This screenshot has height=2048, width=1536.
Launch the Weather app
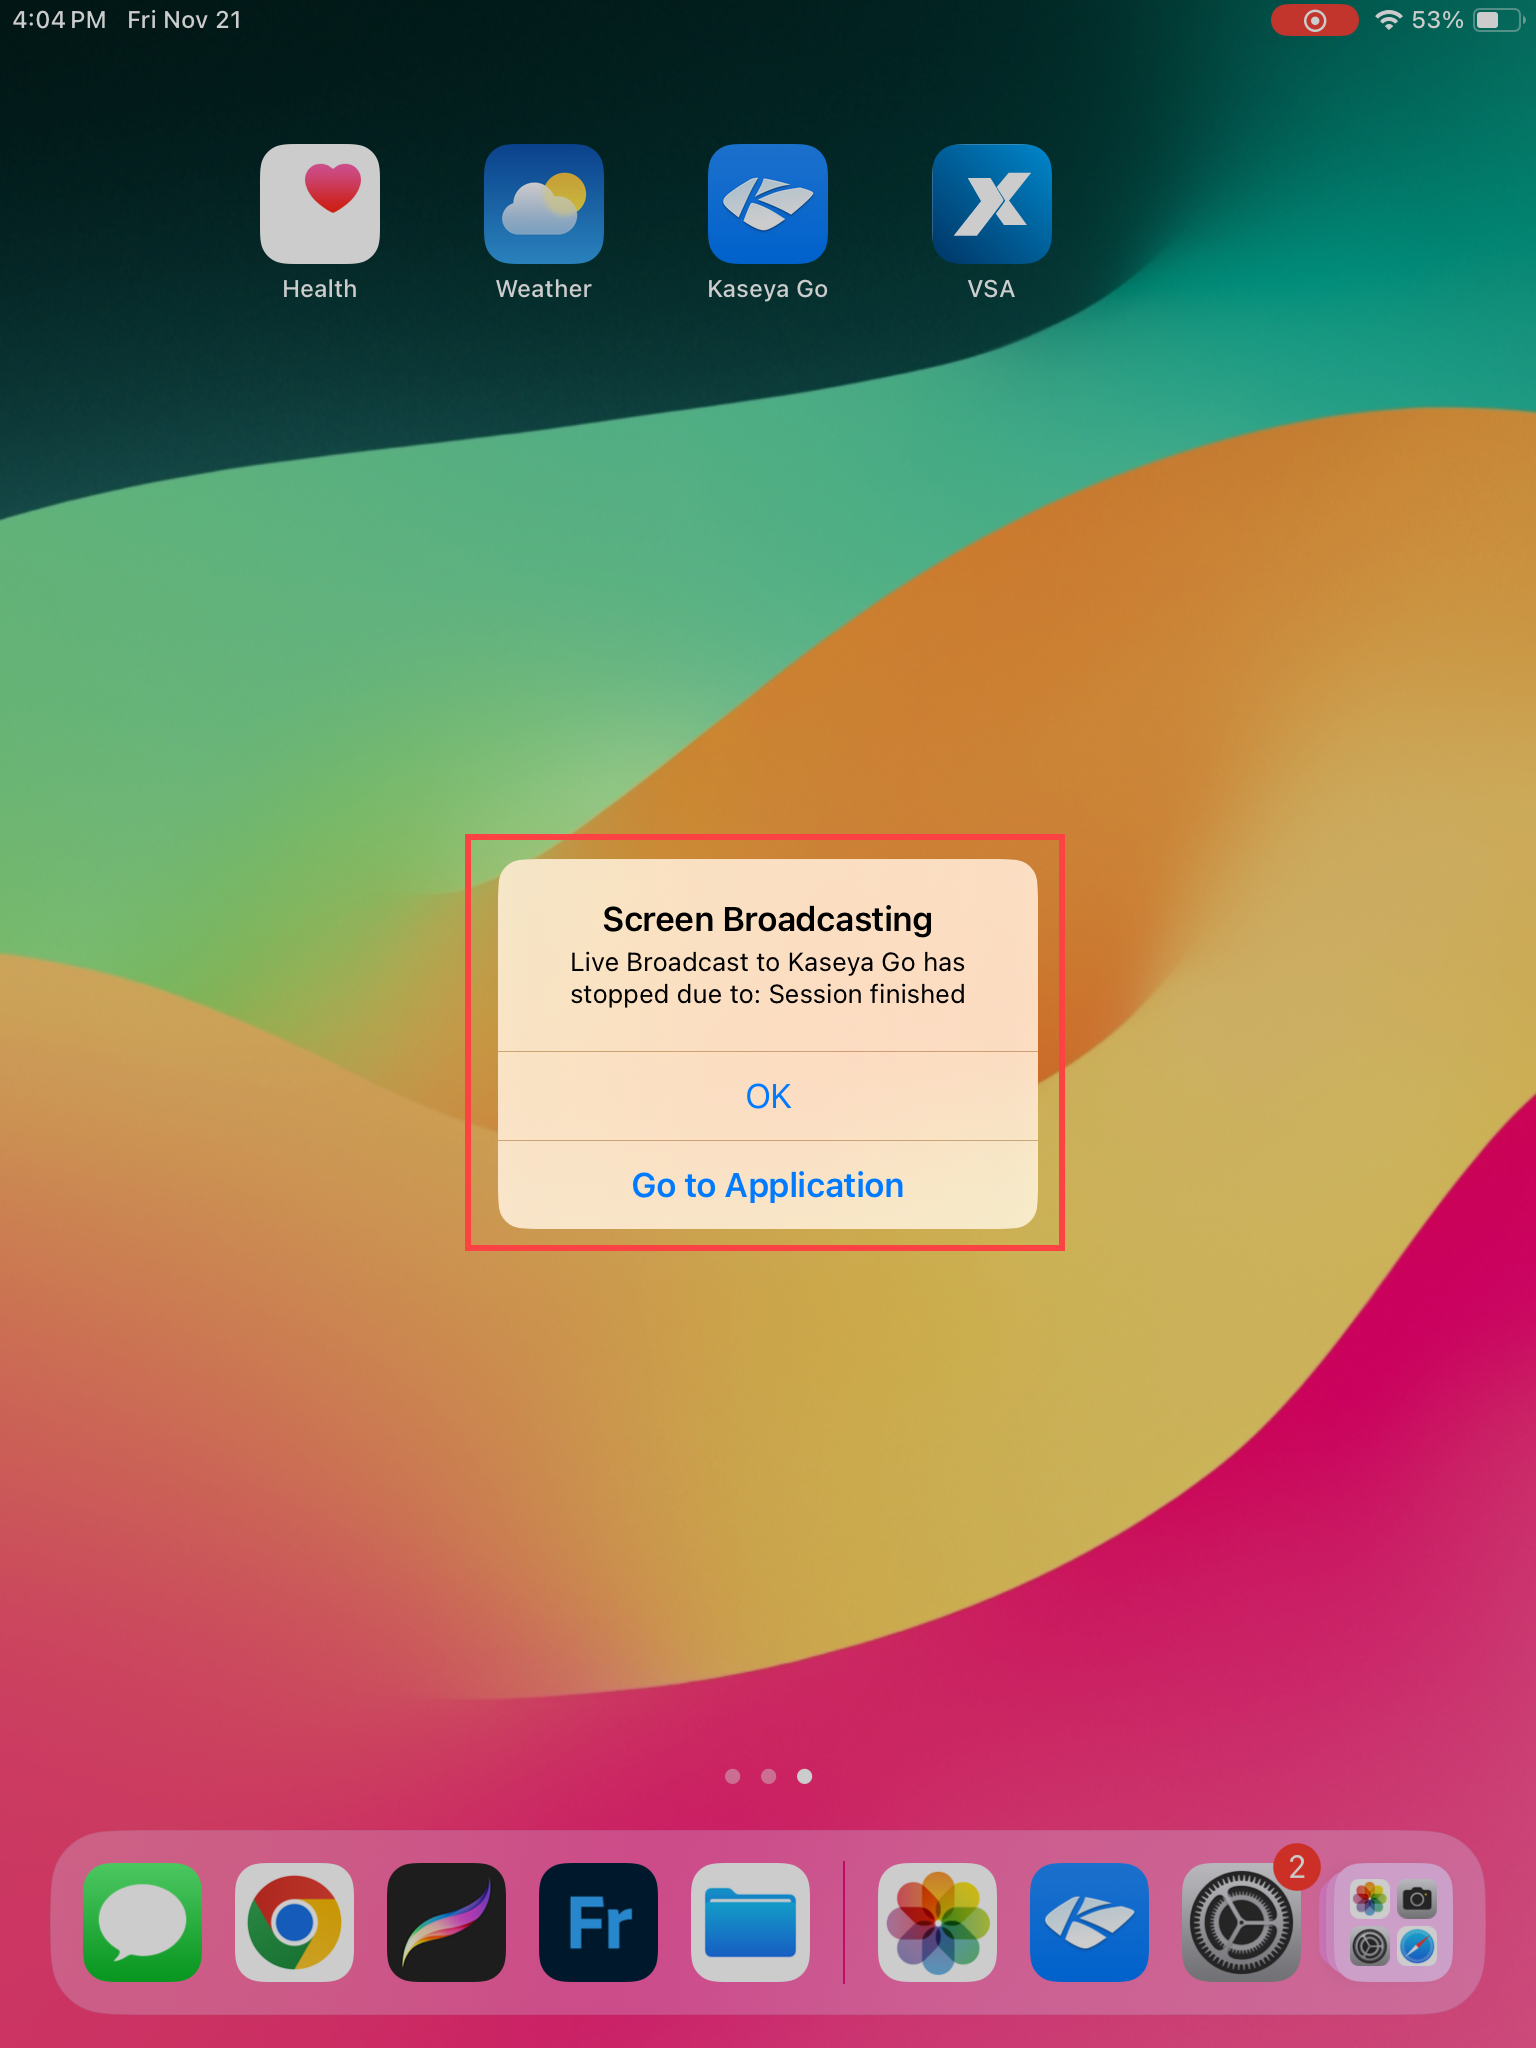(543, 204)
